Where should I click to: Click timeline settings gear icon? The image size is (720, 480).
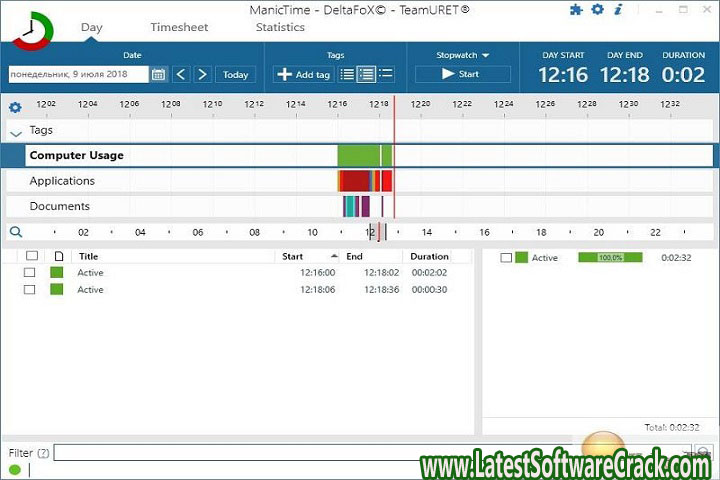15,108
